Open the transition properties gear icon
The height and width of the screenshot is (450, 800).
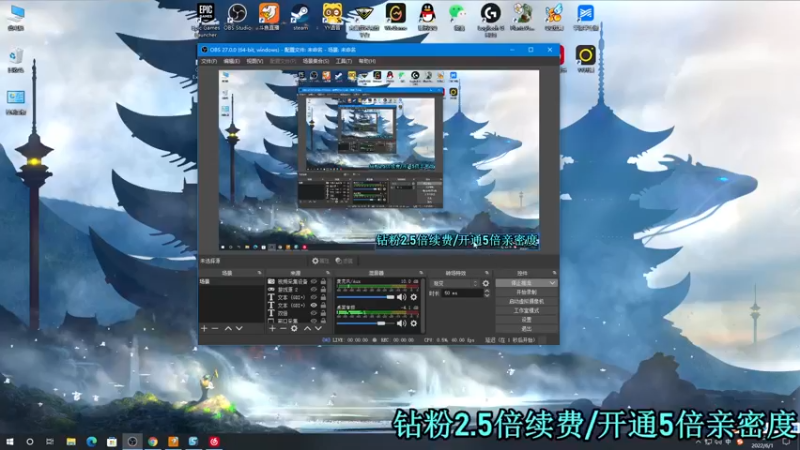click(x=486, y=283)
